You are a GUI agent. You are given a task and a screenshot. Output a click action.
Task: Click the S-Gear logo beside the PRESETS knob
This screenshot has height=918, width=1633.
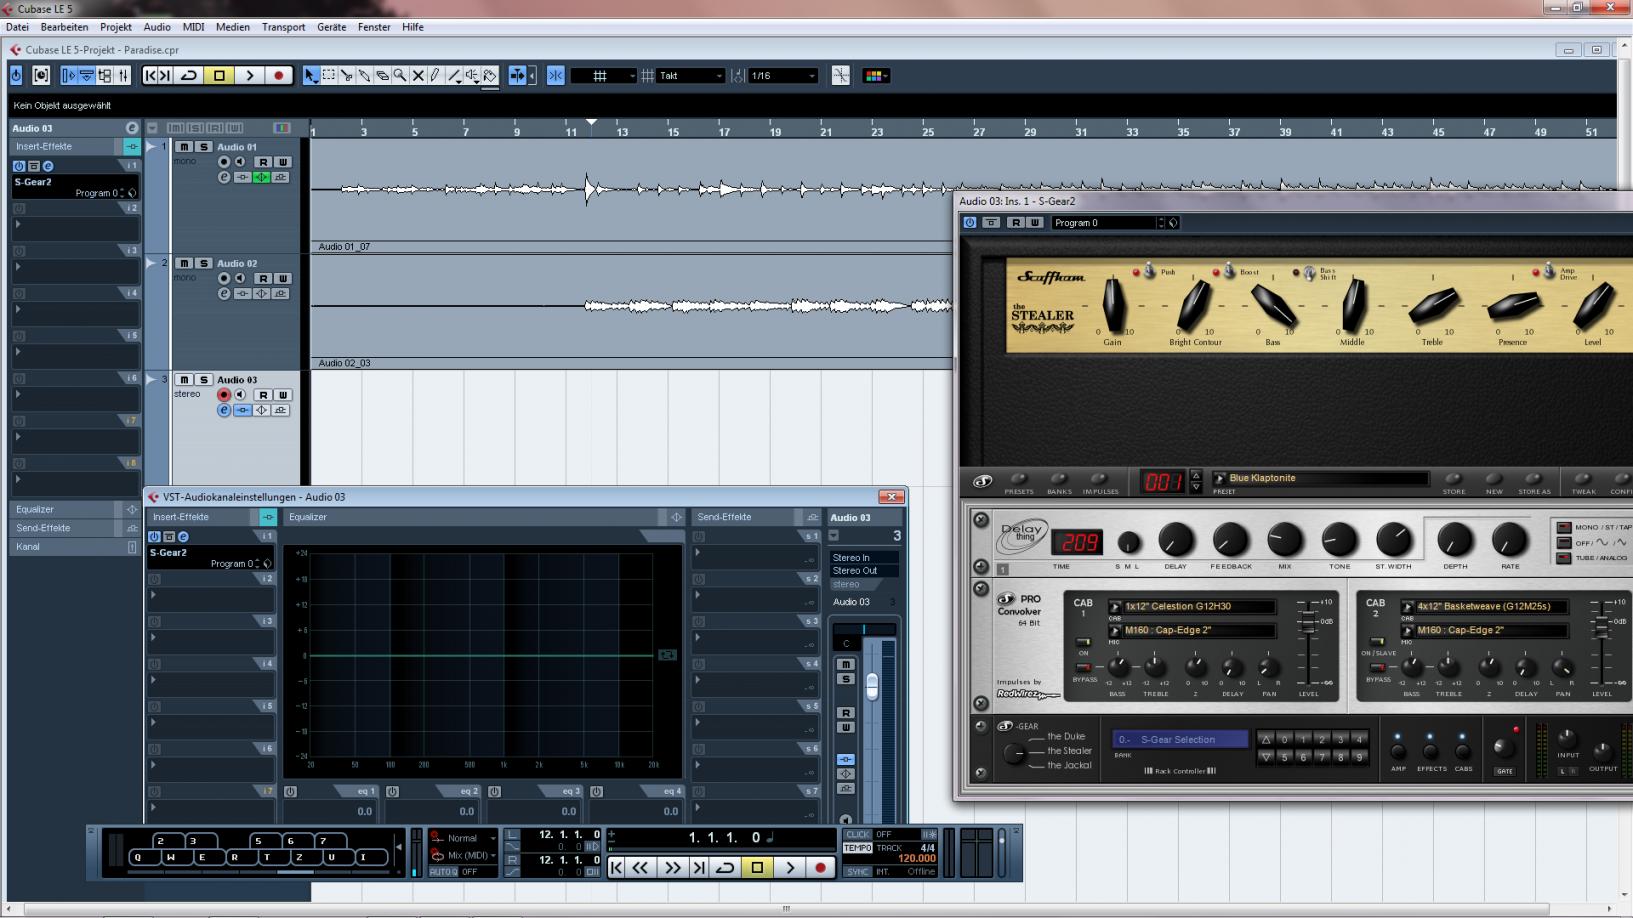click(983, 481)
